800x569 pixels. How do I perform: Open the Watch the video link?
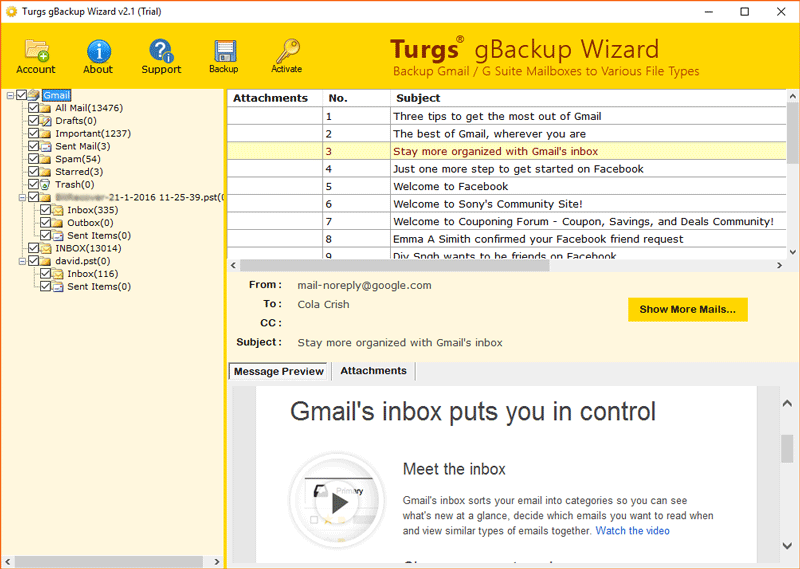pyautogui.click(x=633, y=531)
